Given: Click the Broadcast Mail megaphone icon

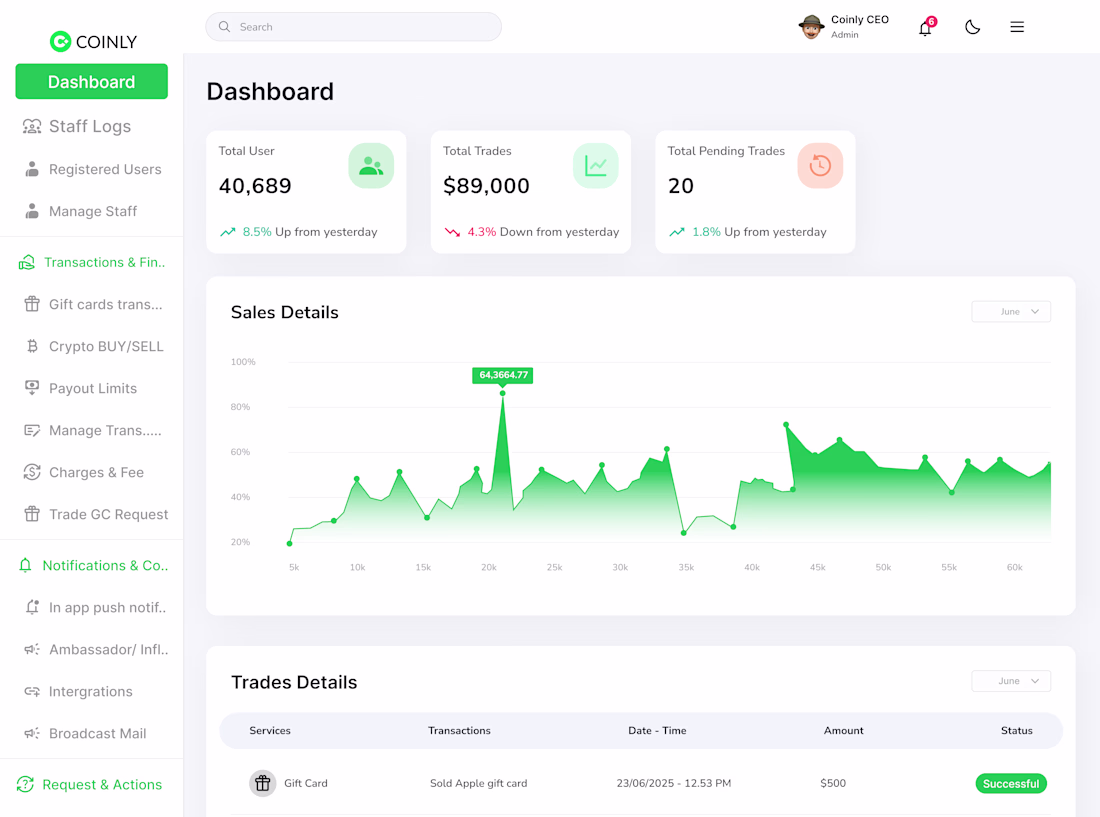Looking at the screenshot, I should (x=32, y=734).
